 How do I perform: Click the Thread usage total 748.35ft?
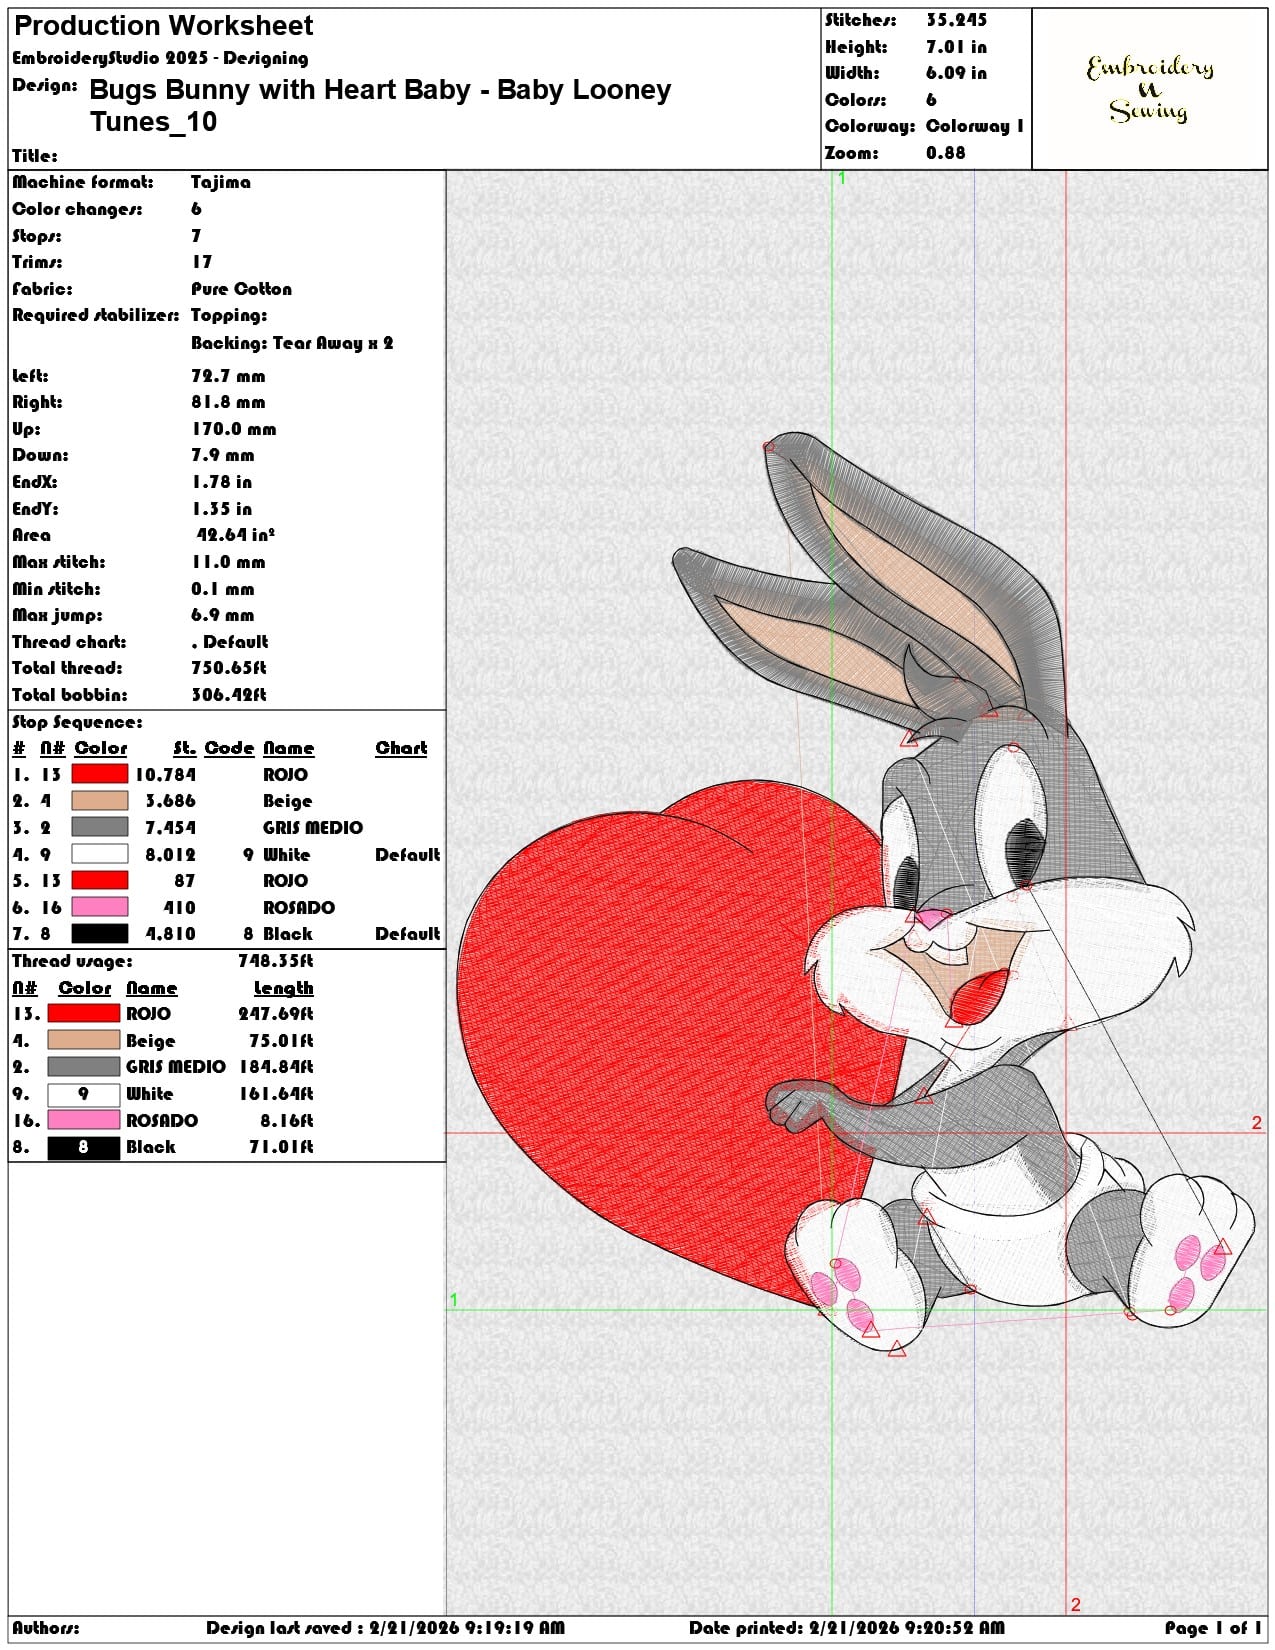pyautogui.click(x=275, y=961)
